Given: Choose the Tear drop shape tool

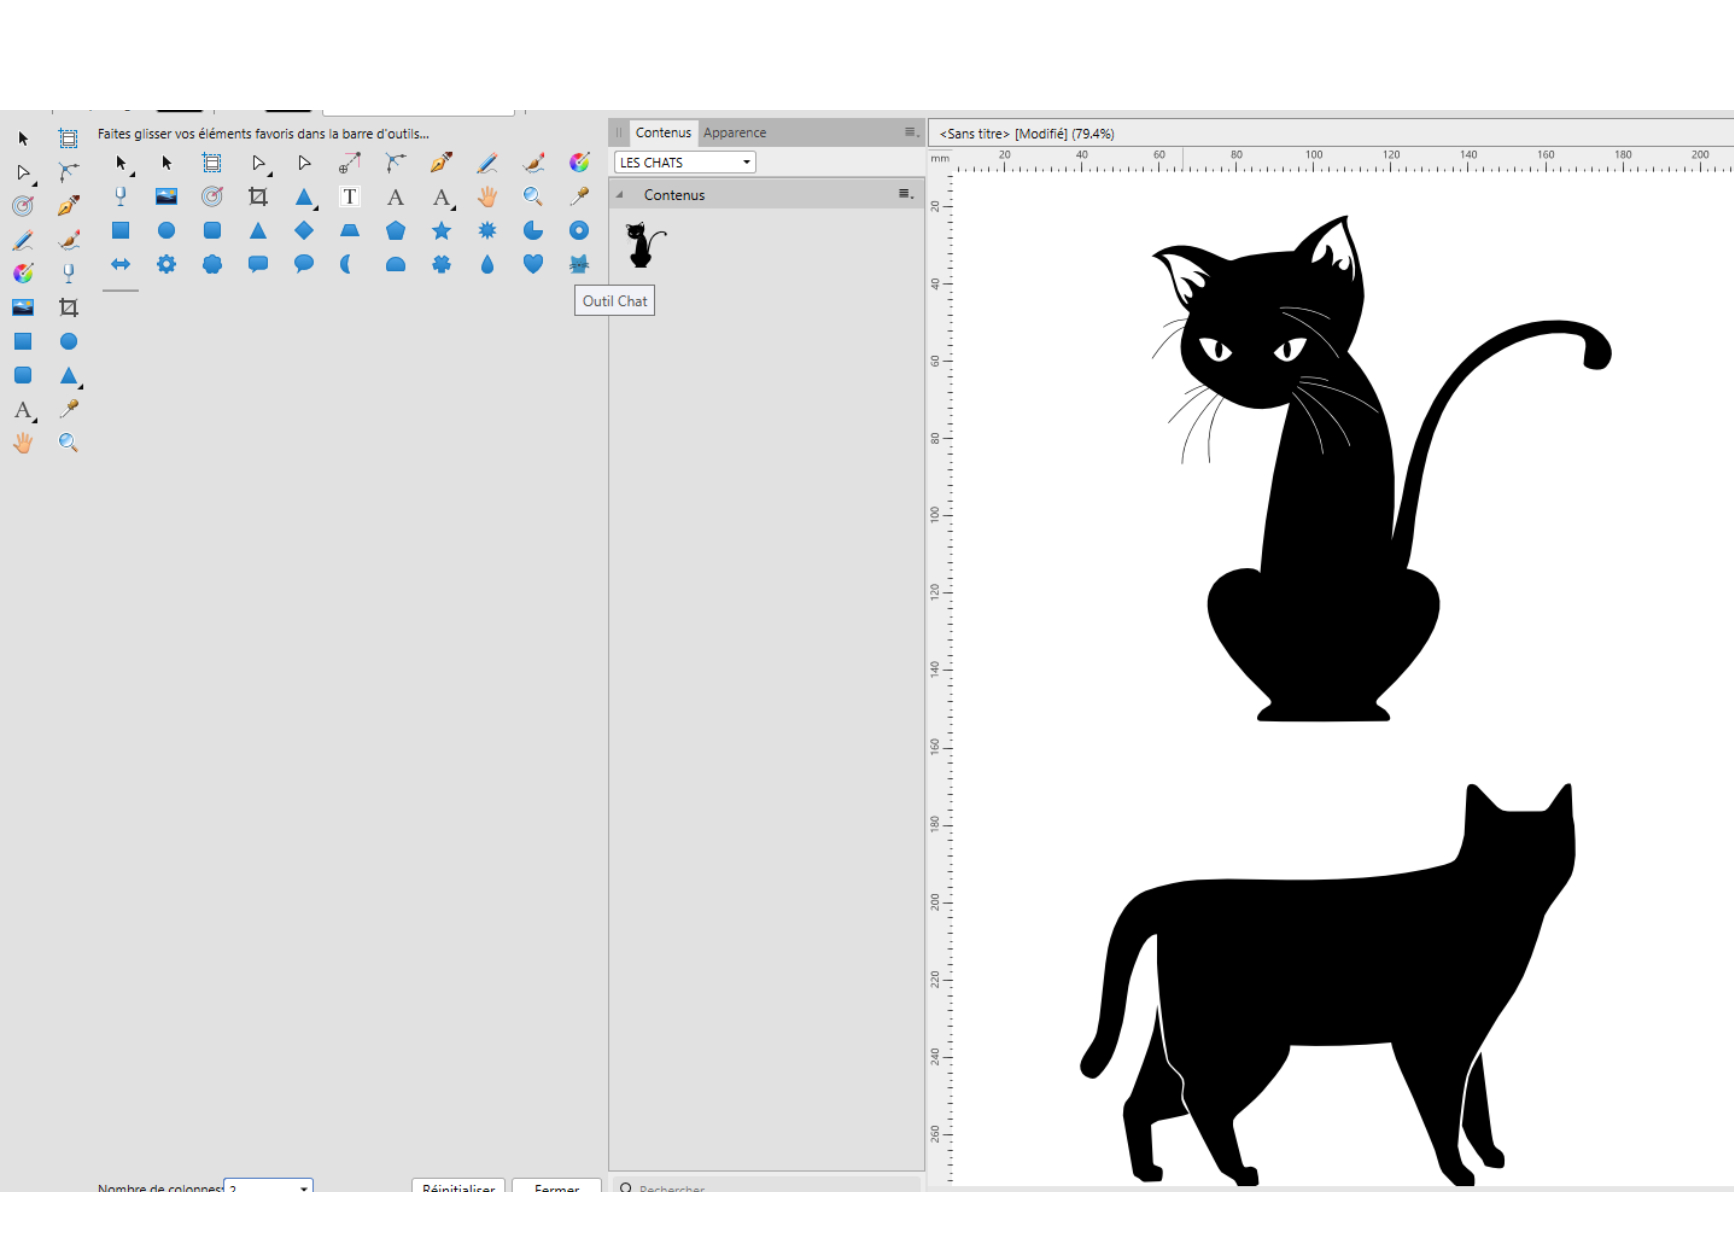Looking at the screenshot, I should [x=487, y=264].
